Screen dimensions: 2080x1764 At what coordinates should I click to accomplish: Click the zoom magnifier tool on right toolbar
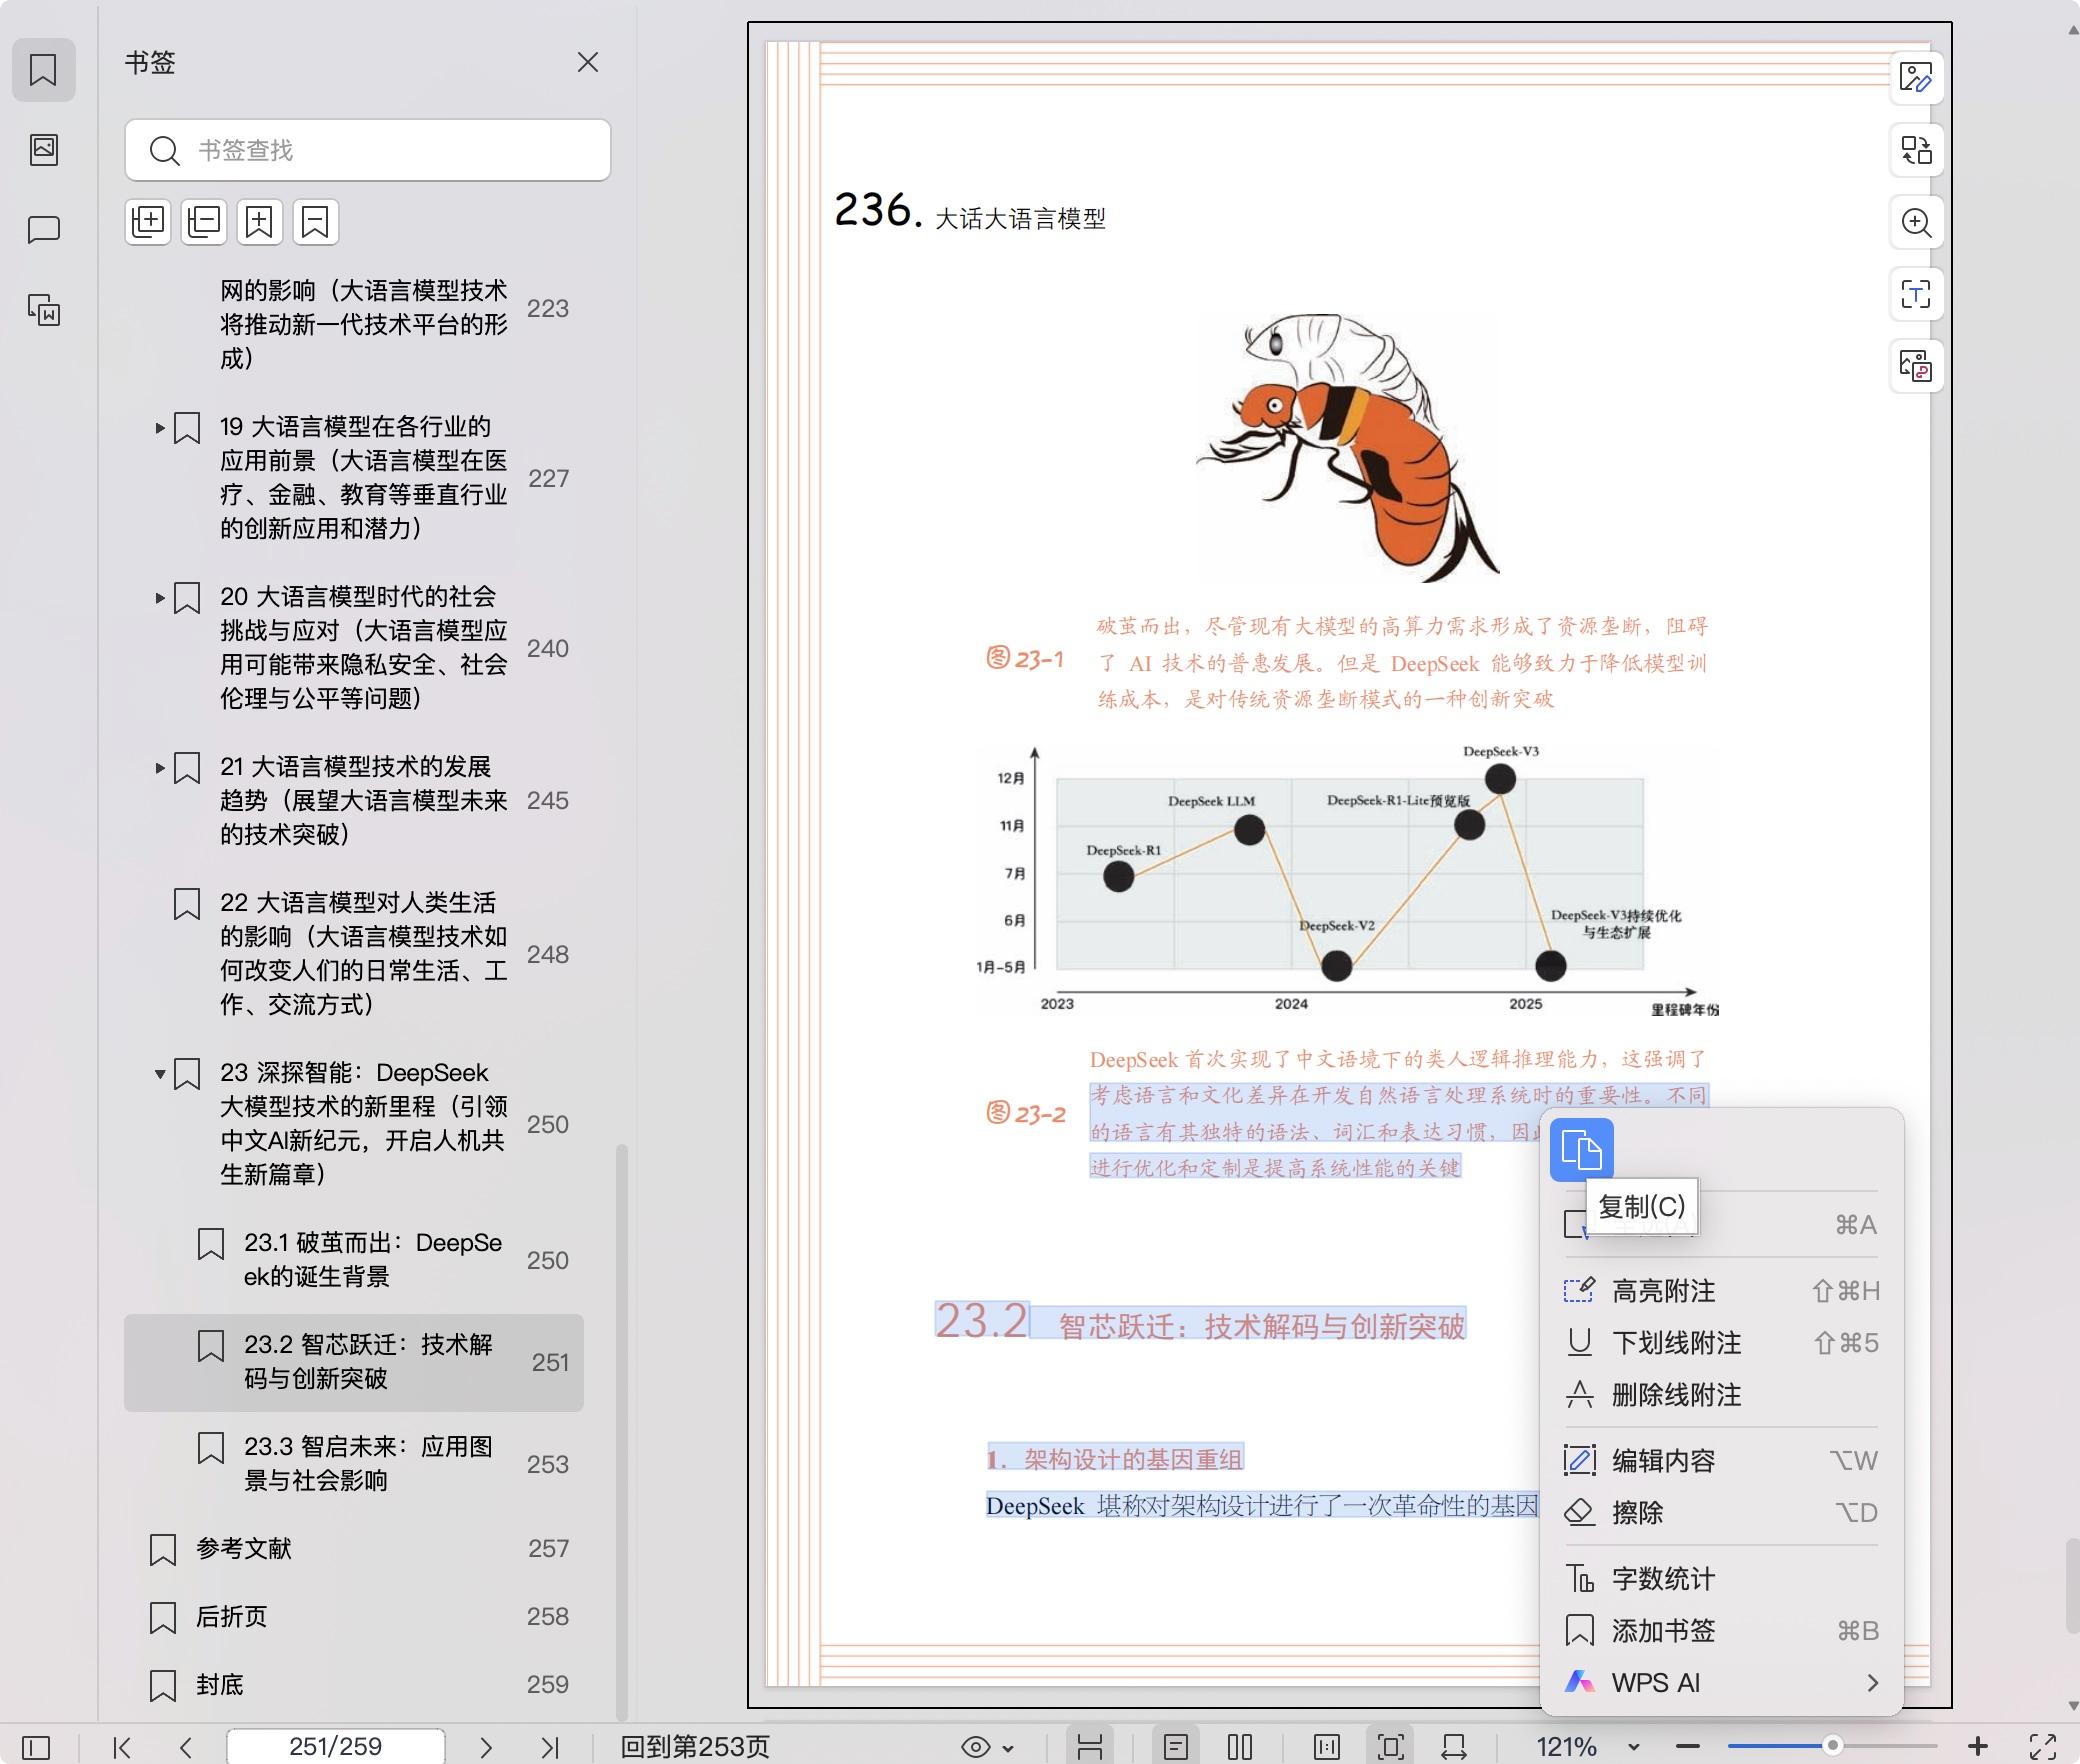click(x=1915, y=222)
